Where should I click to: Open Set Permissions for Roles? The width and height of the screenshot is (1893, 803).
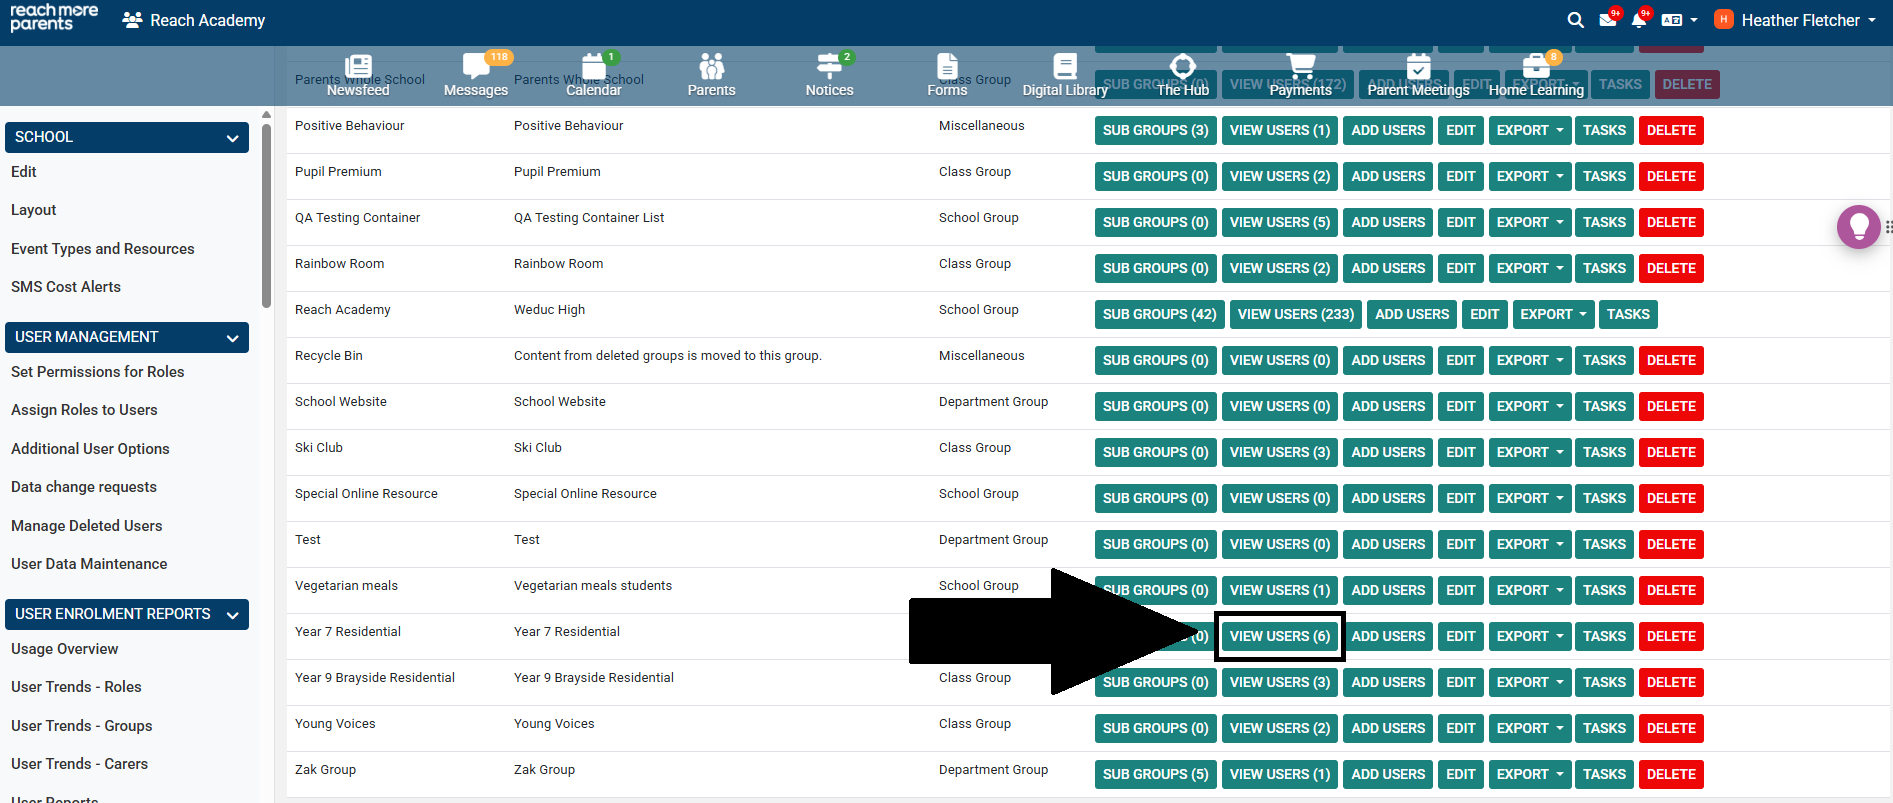click(98, 372)
